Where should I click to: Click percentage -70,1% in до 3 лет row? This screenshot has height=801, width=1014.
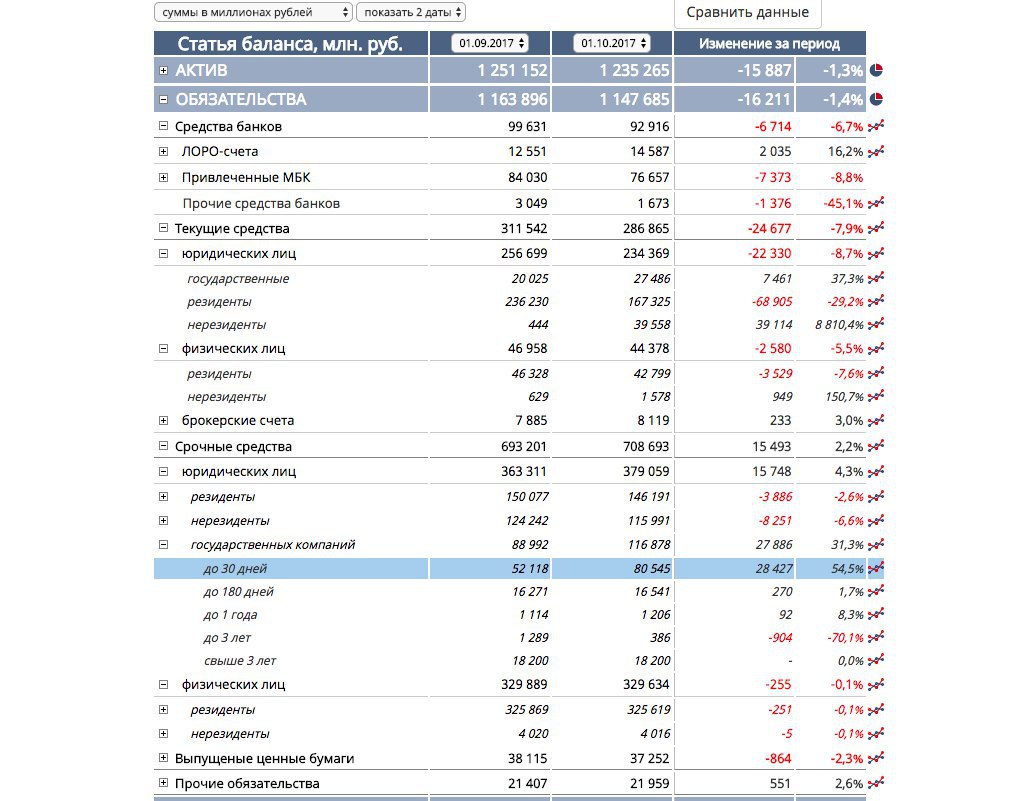(x=845, y=638)
